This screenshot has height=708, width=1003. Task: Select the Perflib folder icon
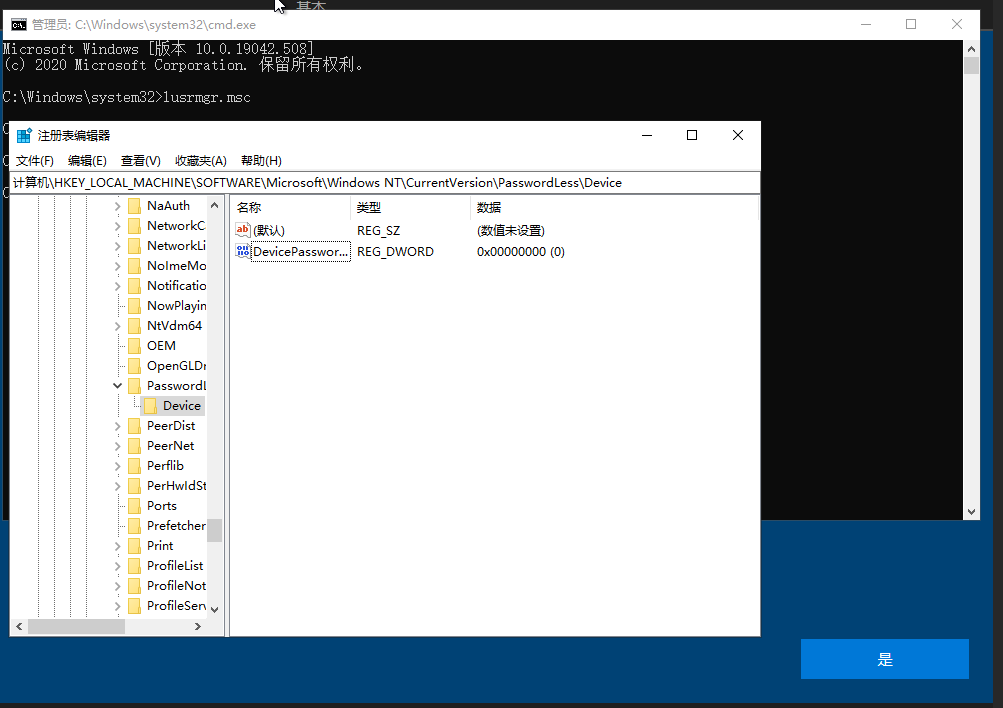point(134,466)
